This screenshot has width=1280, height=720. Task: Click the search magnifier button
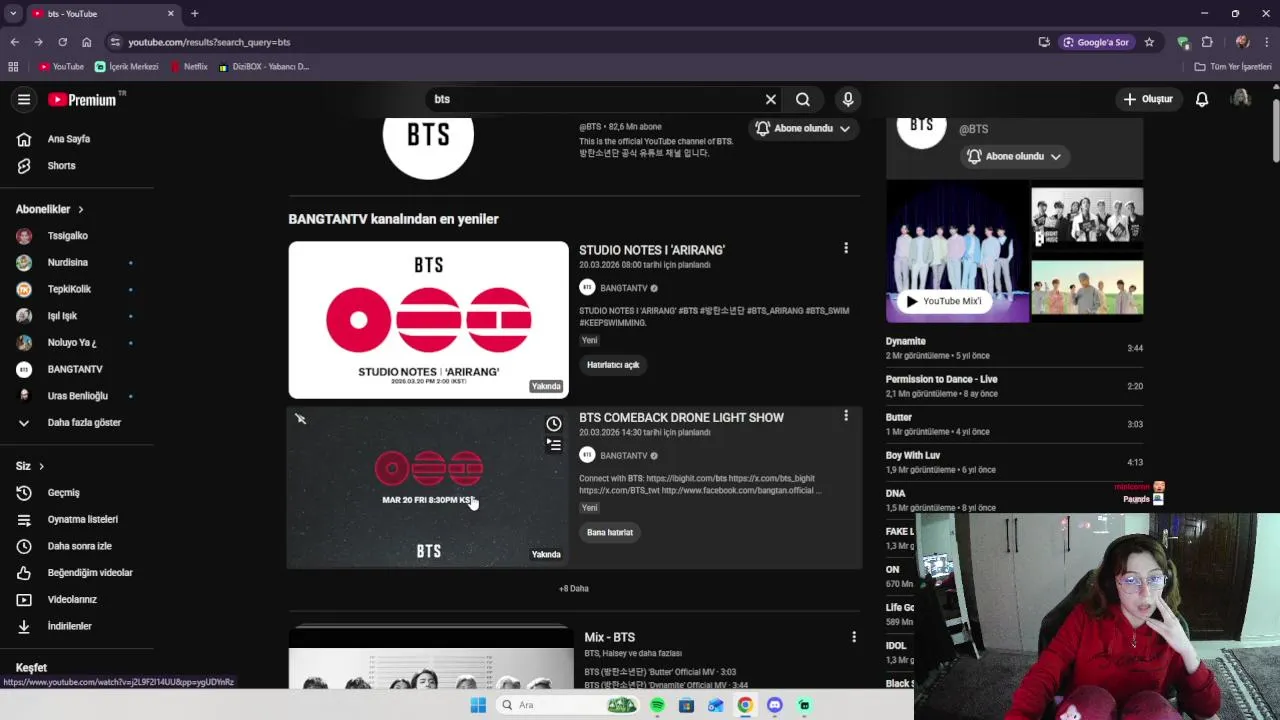coord(803,99)
